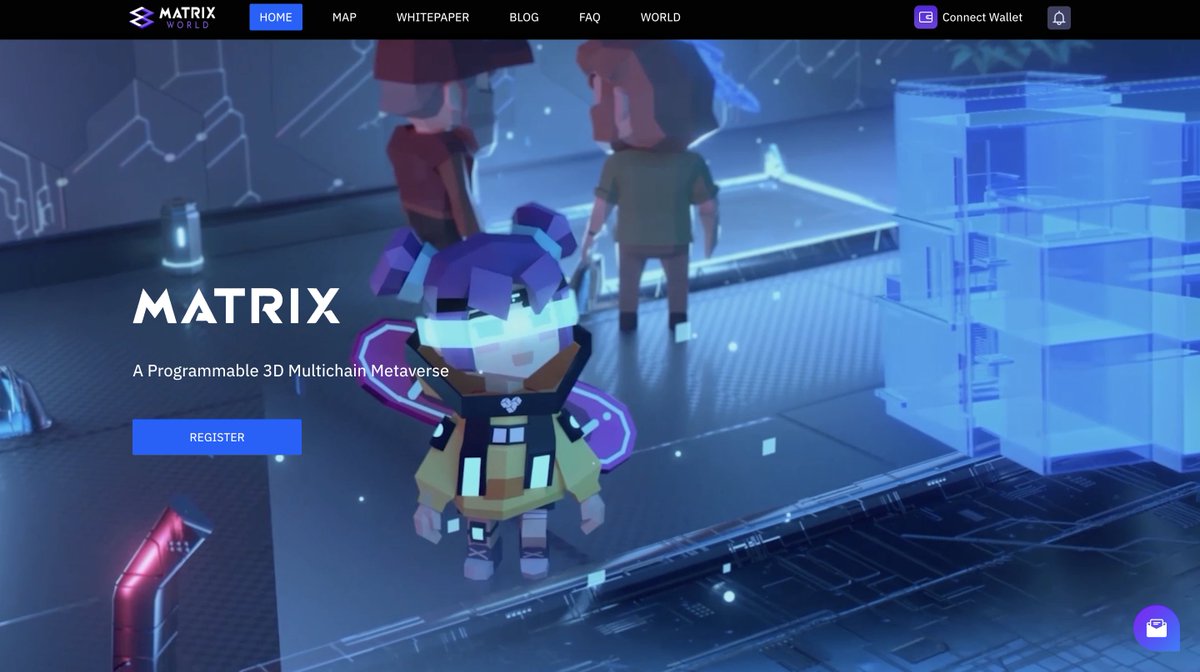Click the blue REGISTER button

tap(217, 437)
